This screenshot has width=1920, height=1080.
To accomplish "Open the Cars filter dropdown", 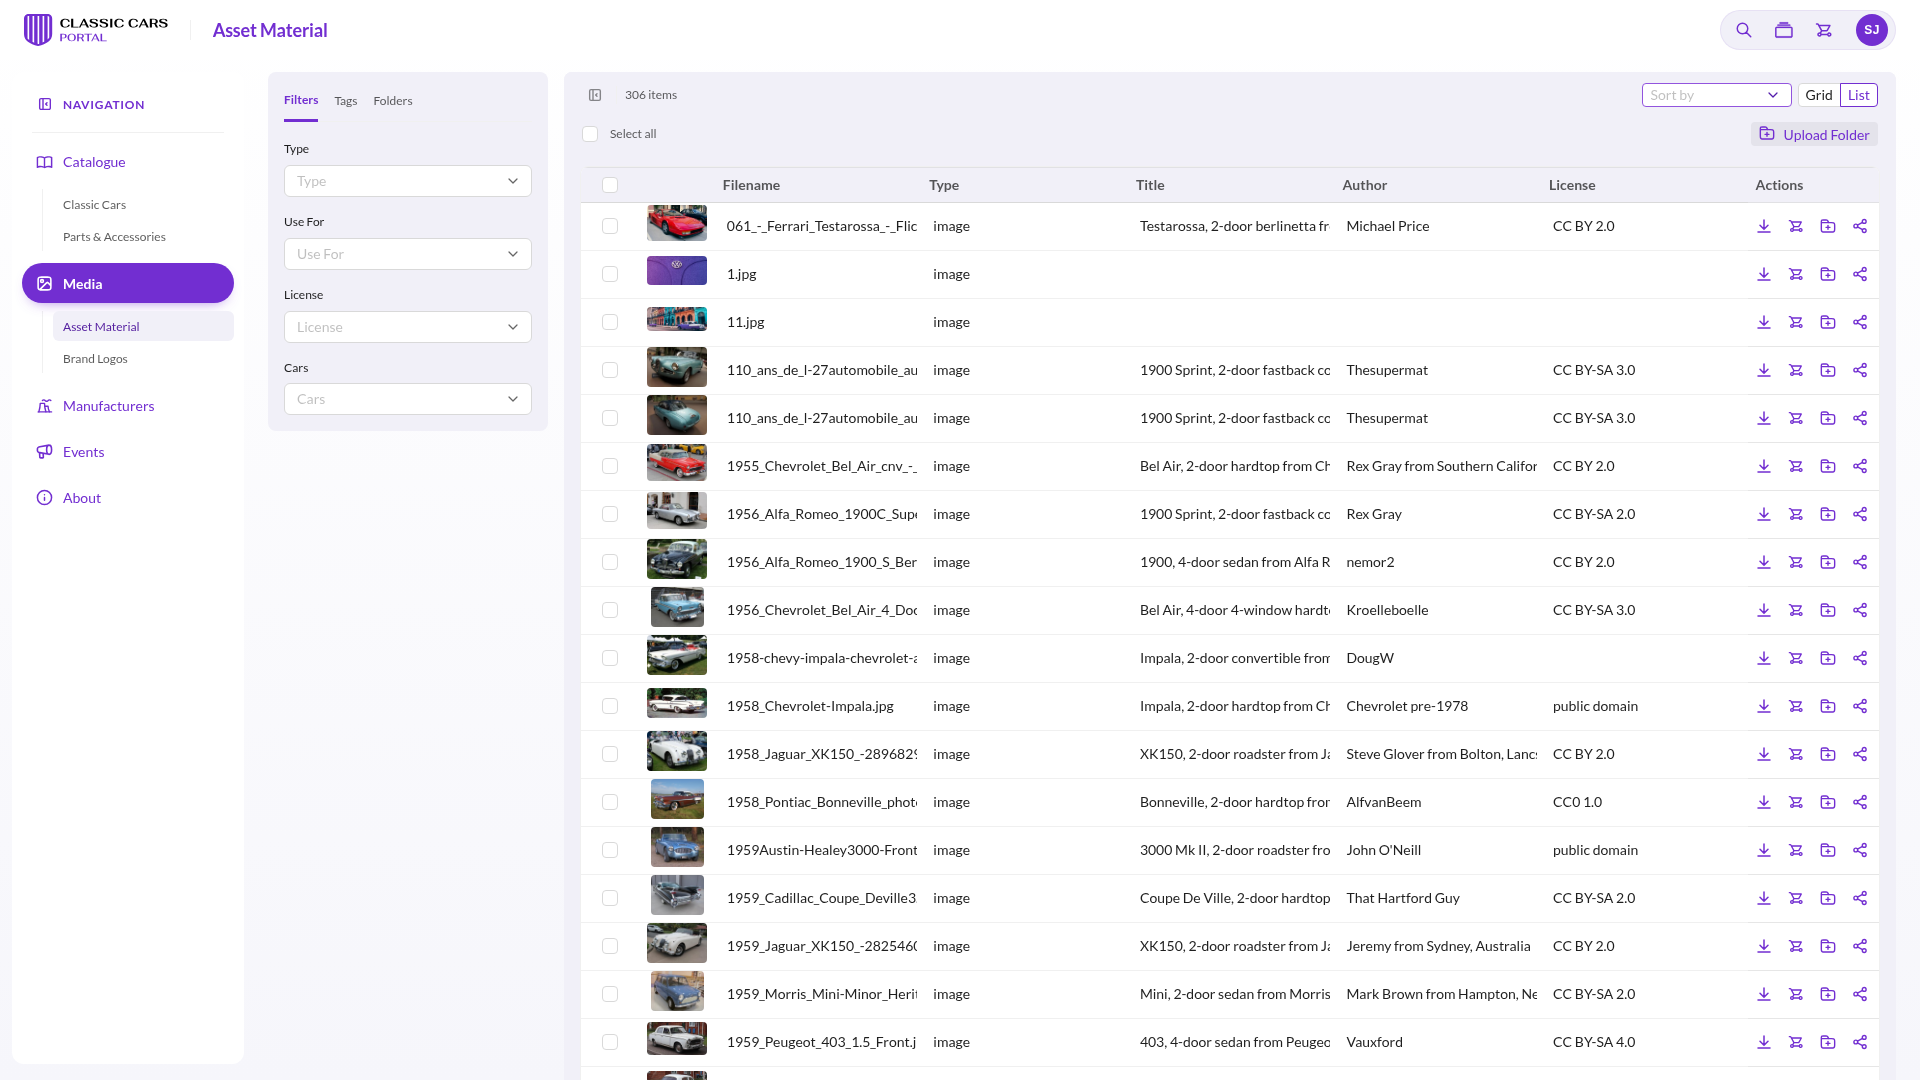I will (x=408, y=399).
